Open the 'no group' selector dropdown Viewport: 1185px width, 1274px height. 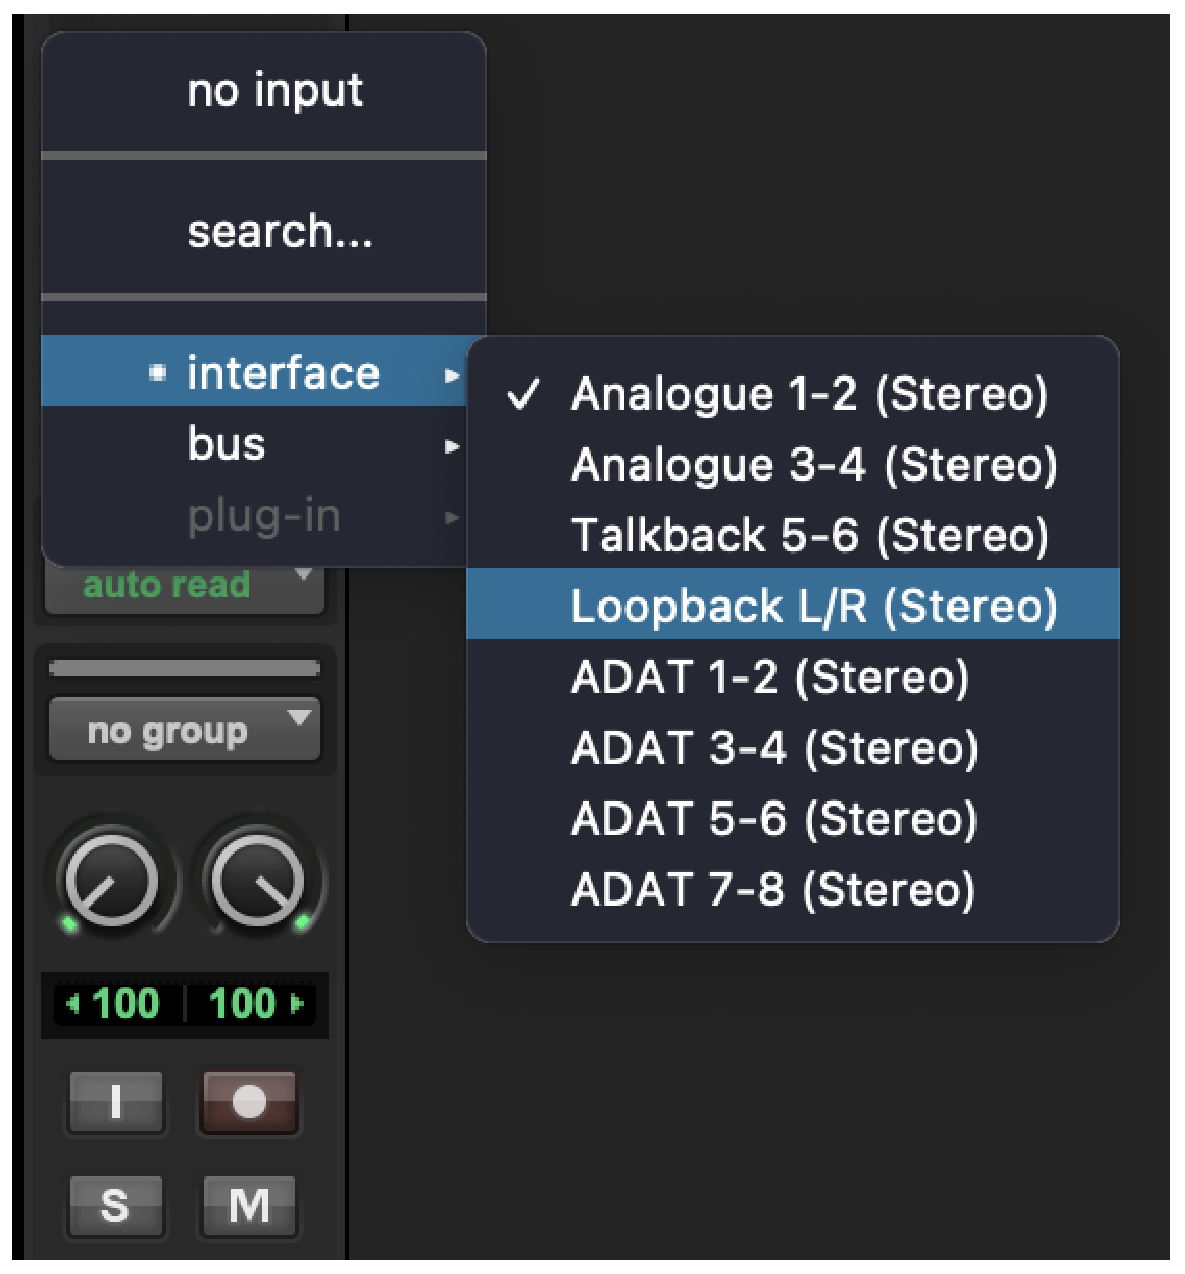pyautogui.click(x=185, y=730)
